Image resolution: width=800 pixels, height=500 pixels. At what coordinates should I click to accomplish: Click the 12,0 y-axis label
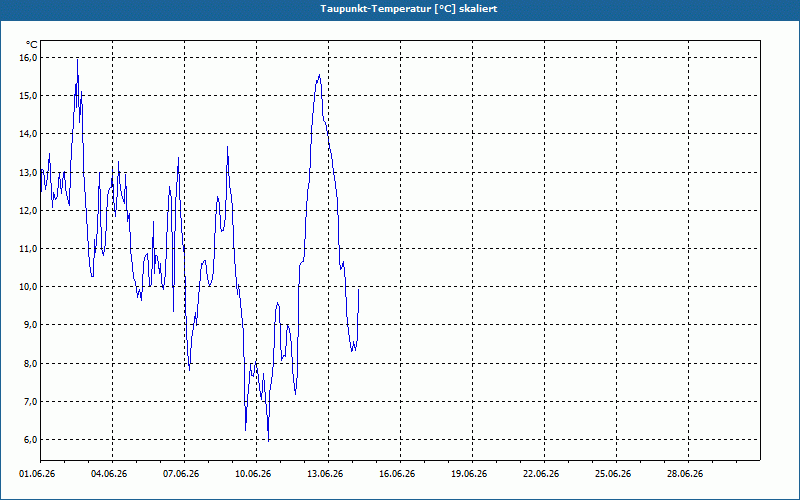click(x=28, y=211)
